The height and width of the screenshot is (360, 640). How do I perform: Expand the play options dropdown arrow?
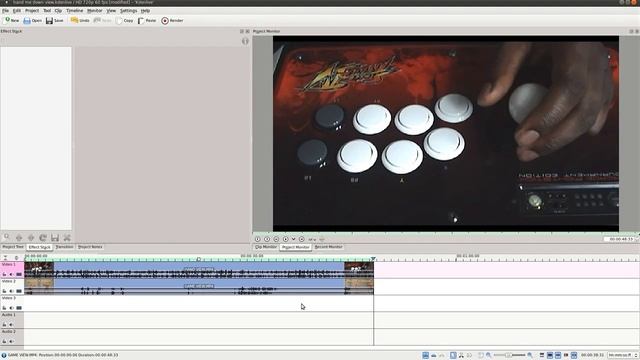293,239
